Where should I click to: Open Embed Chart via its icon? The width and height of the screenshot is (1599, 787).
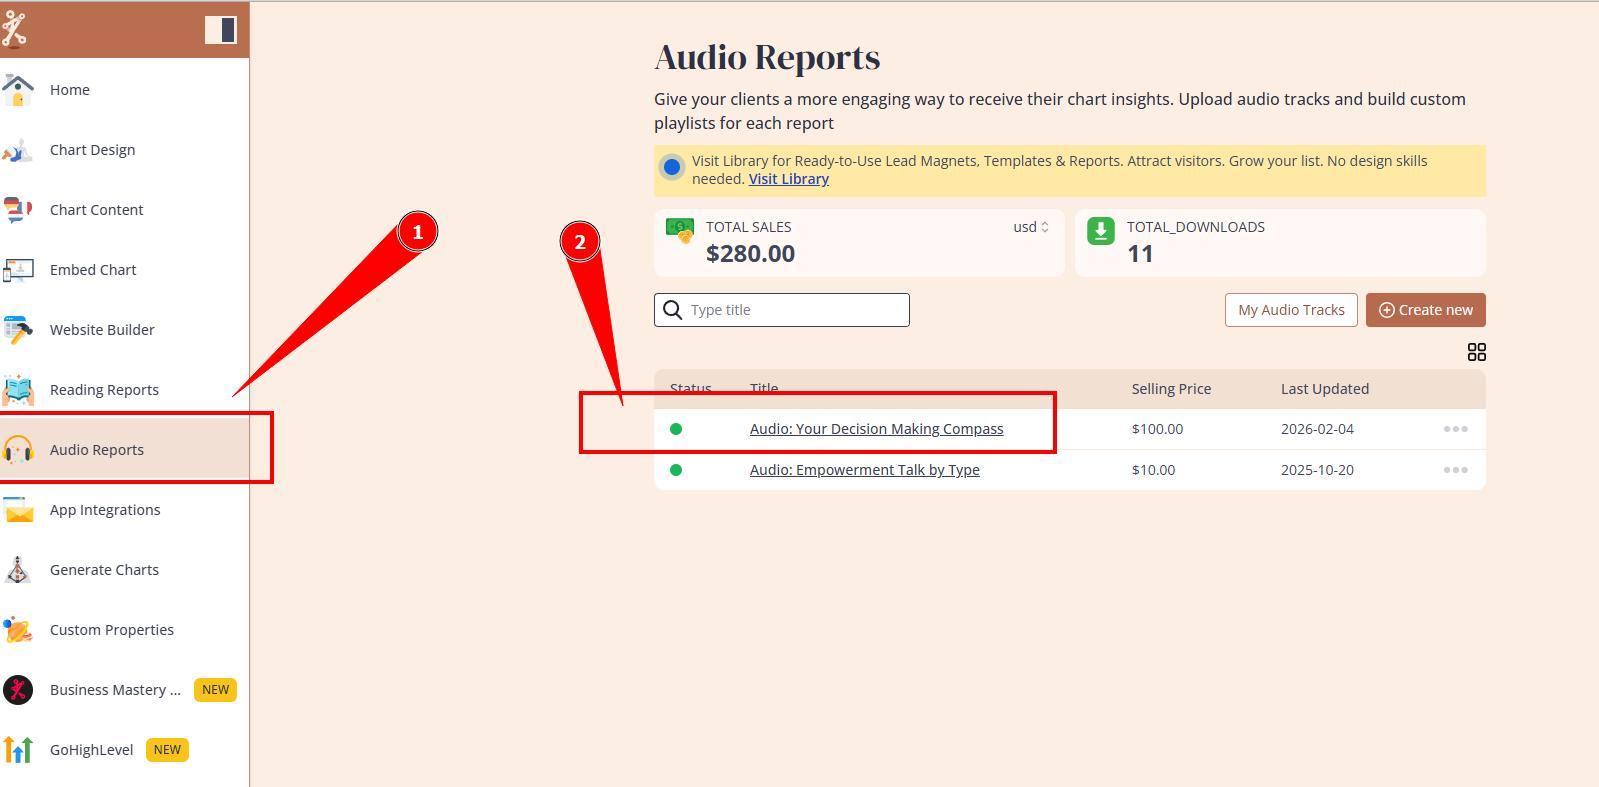click(x=18, y=270)
